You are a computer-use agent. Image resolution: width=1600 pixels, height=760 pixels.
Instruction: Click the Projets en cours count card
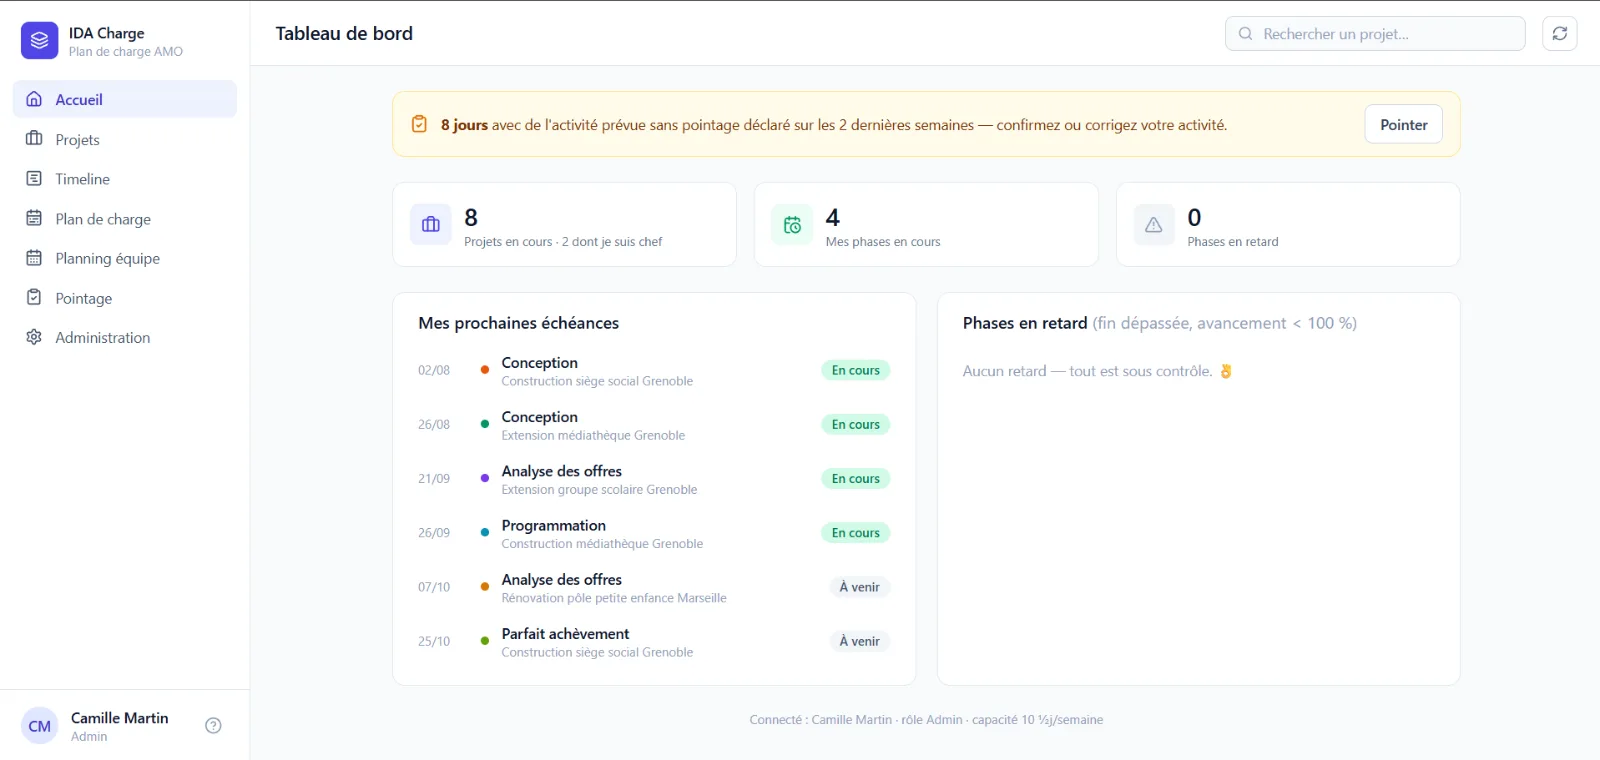[x=565, y=224]
